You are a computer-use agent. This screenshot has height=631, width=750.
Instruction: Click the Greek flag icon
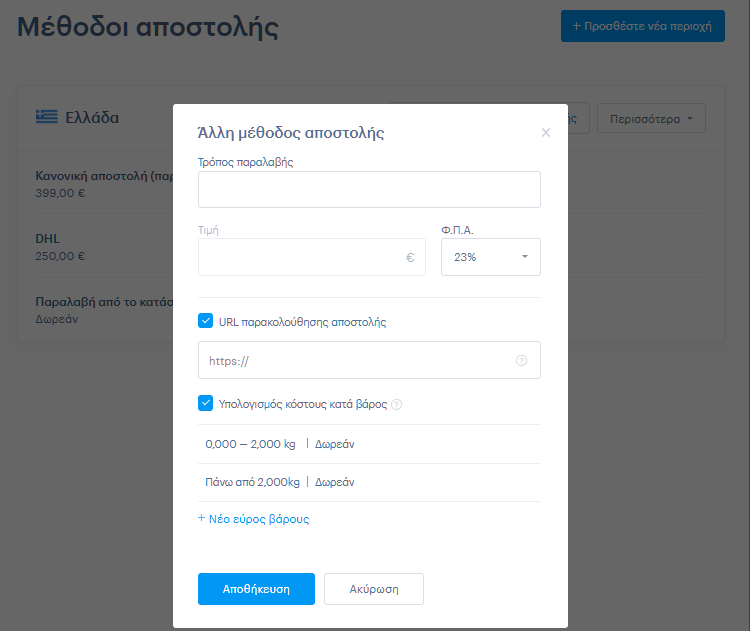(x=47, y=116)
